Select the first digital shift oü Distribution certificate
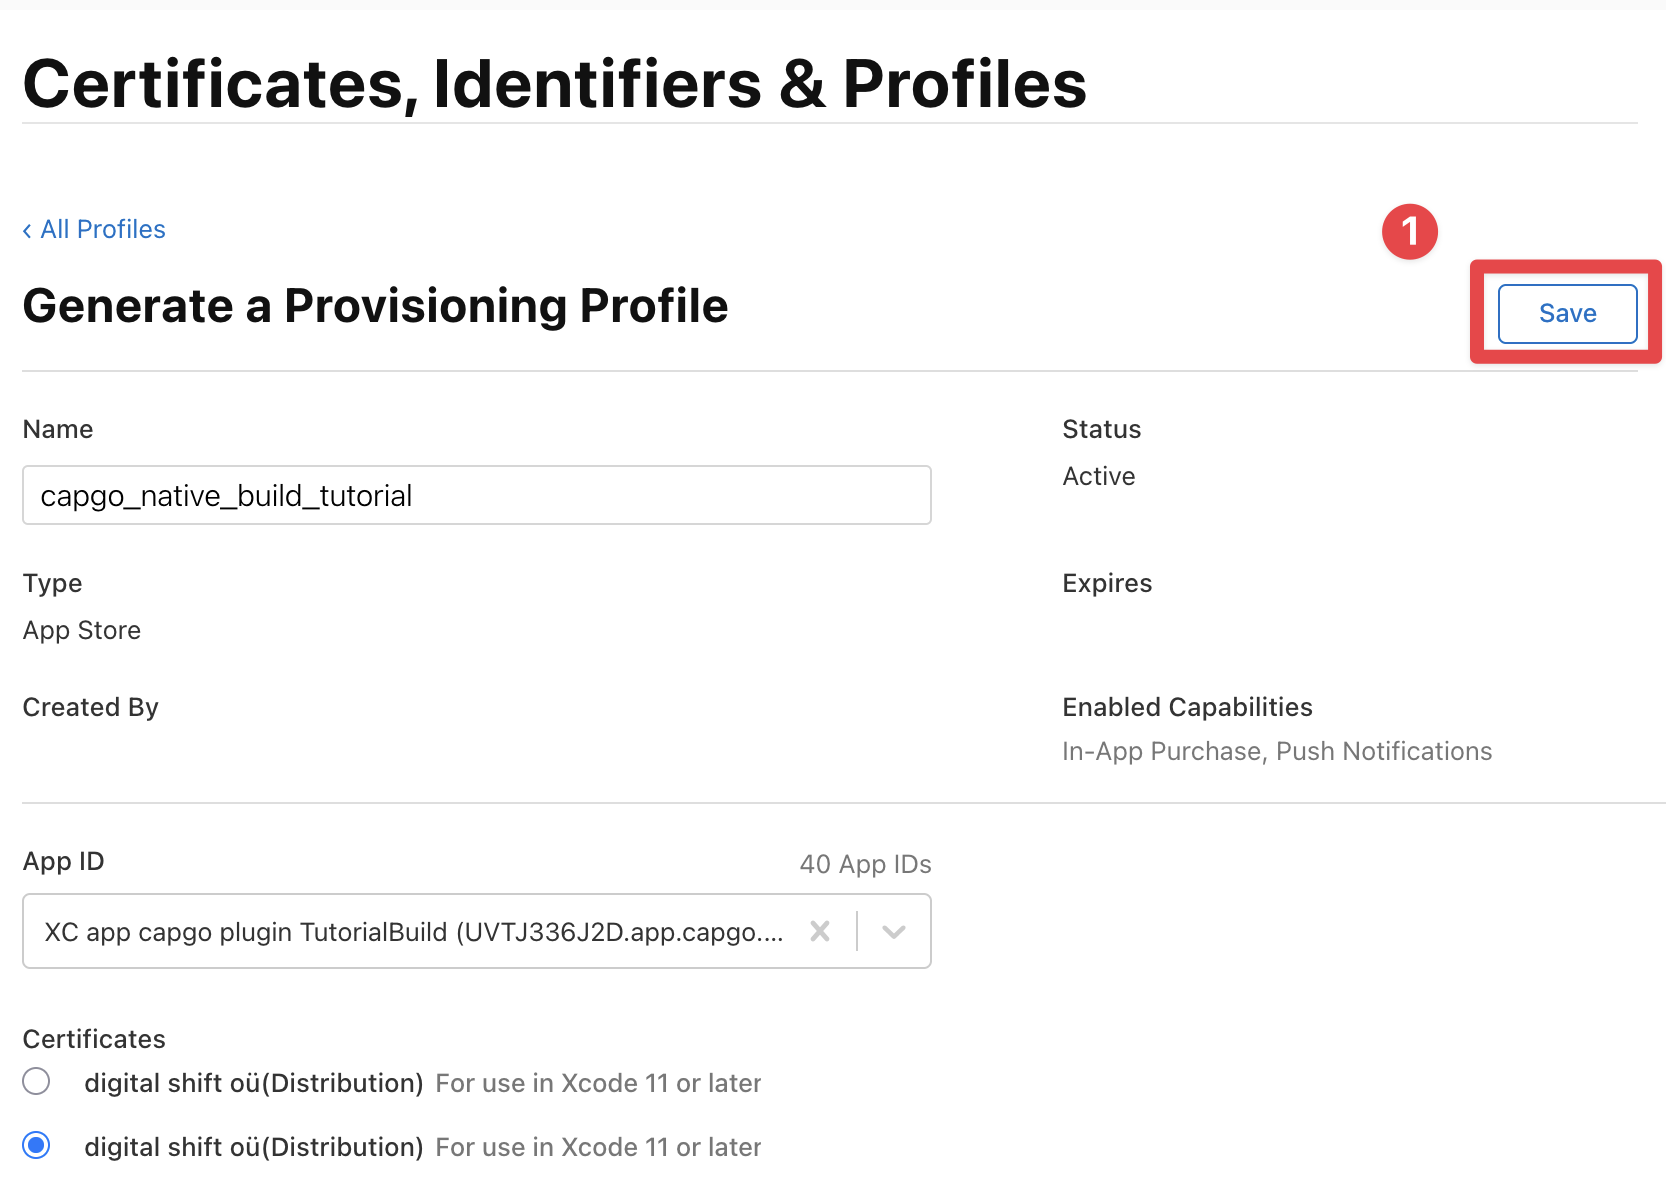This screenshot has height=1198, width=1666. click(x=36, y=1081)
